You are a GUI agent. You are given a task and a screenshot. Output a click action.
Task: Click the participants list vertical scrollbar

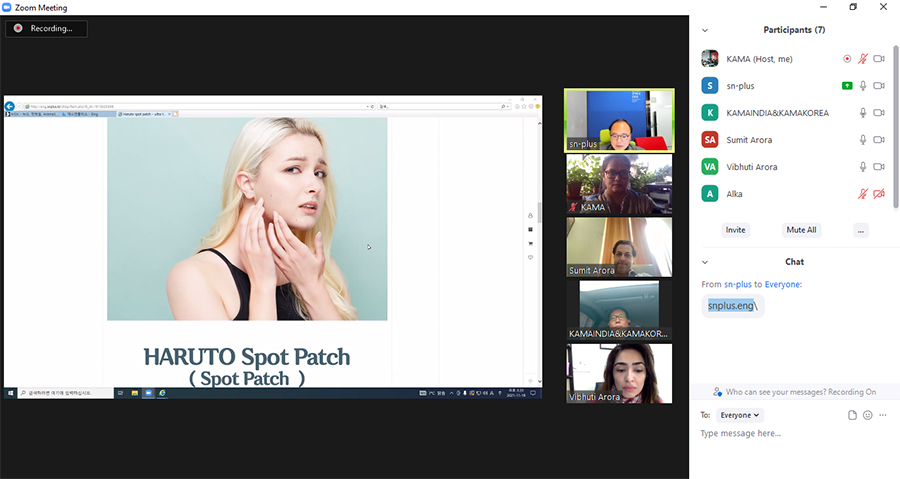(x=896, y=127)
